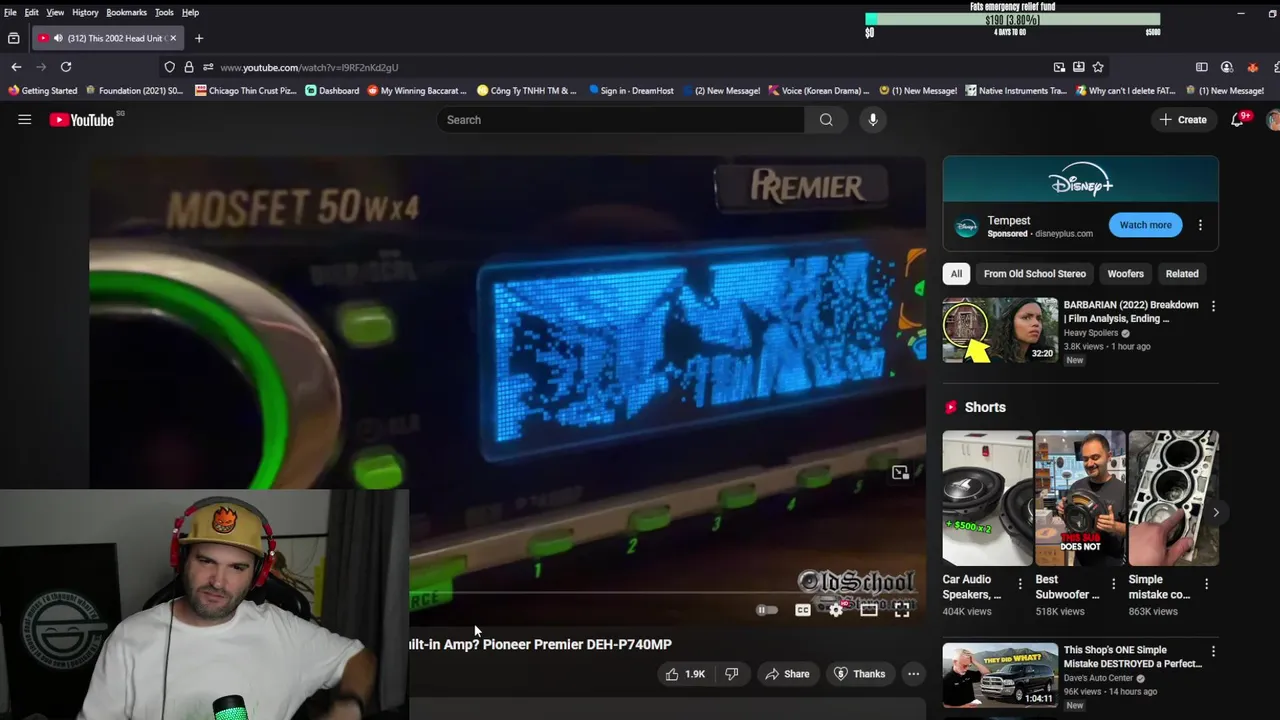The image size is (1280, 720).
Task: Click the search magnifier button
Action: tap(826, 120)
